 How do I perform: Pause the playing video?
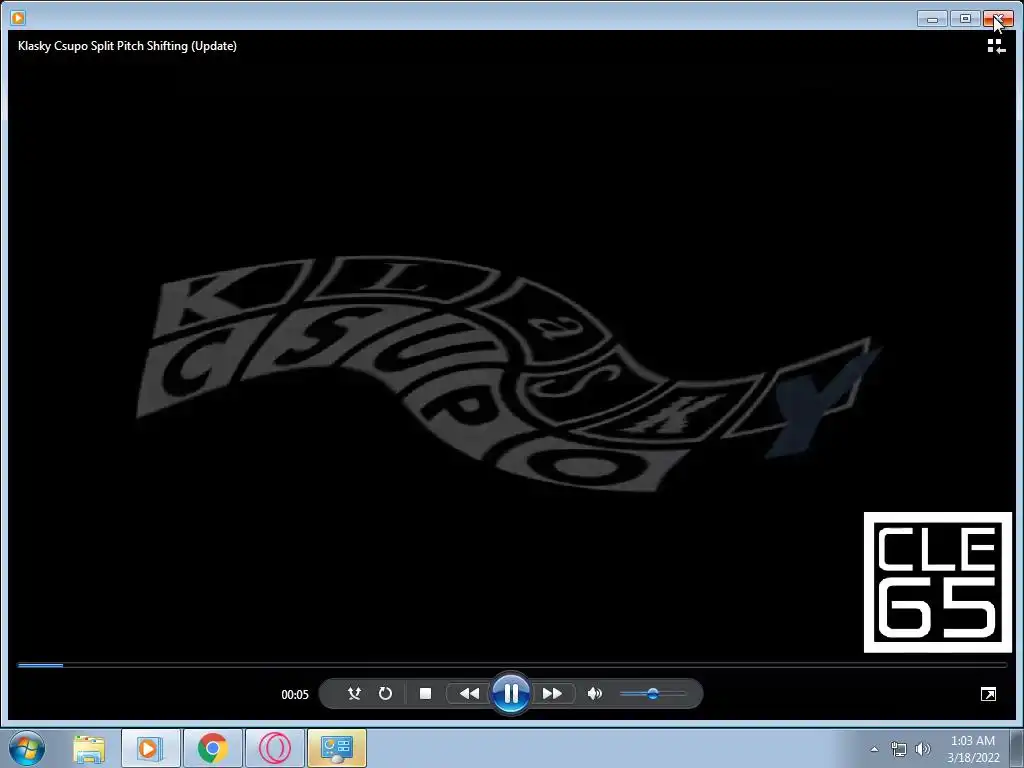click(511, 694)
